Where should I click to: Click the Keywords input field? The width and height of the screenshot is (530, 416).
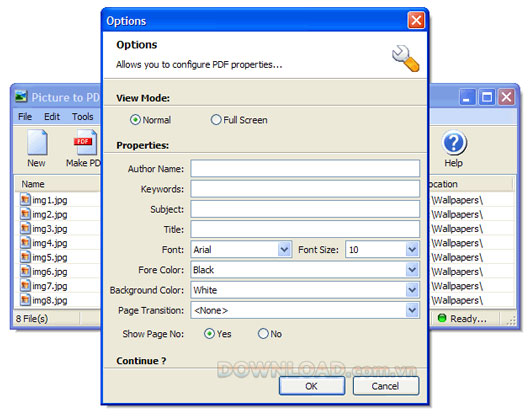pos(305,189)
